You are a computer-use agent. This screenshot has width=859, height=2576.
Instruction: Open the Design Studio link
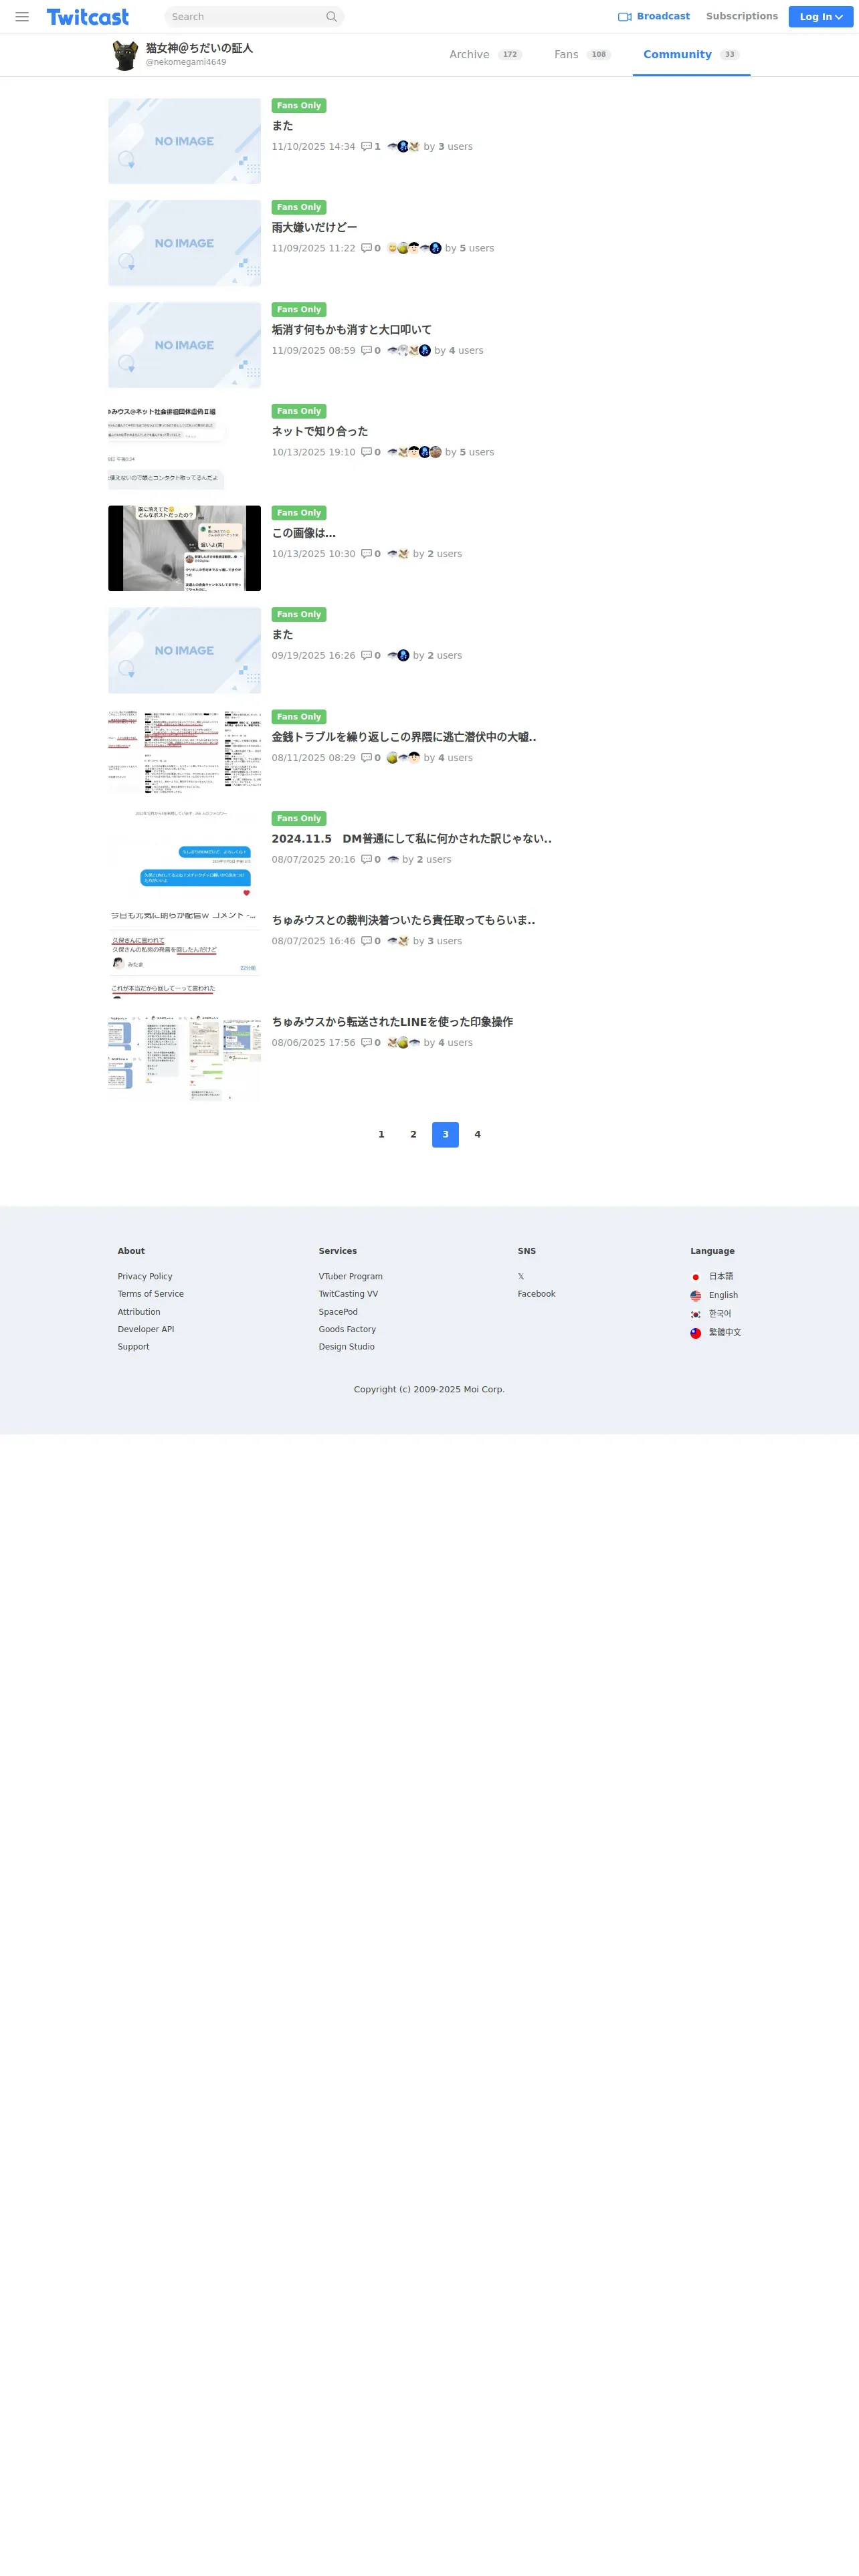(347, 1348)
